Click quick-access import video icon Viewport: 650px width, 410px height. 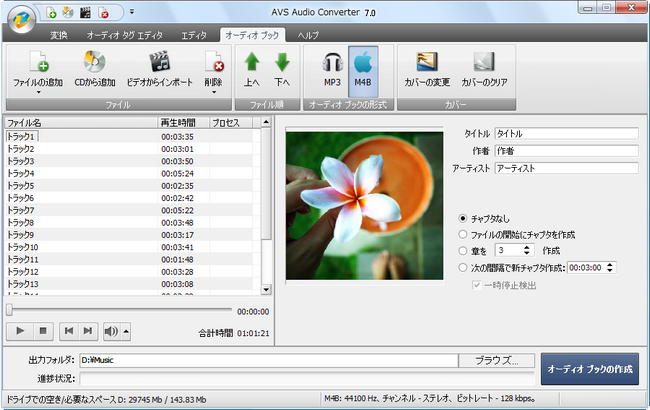85,13
